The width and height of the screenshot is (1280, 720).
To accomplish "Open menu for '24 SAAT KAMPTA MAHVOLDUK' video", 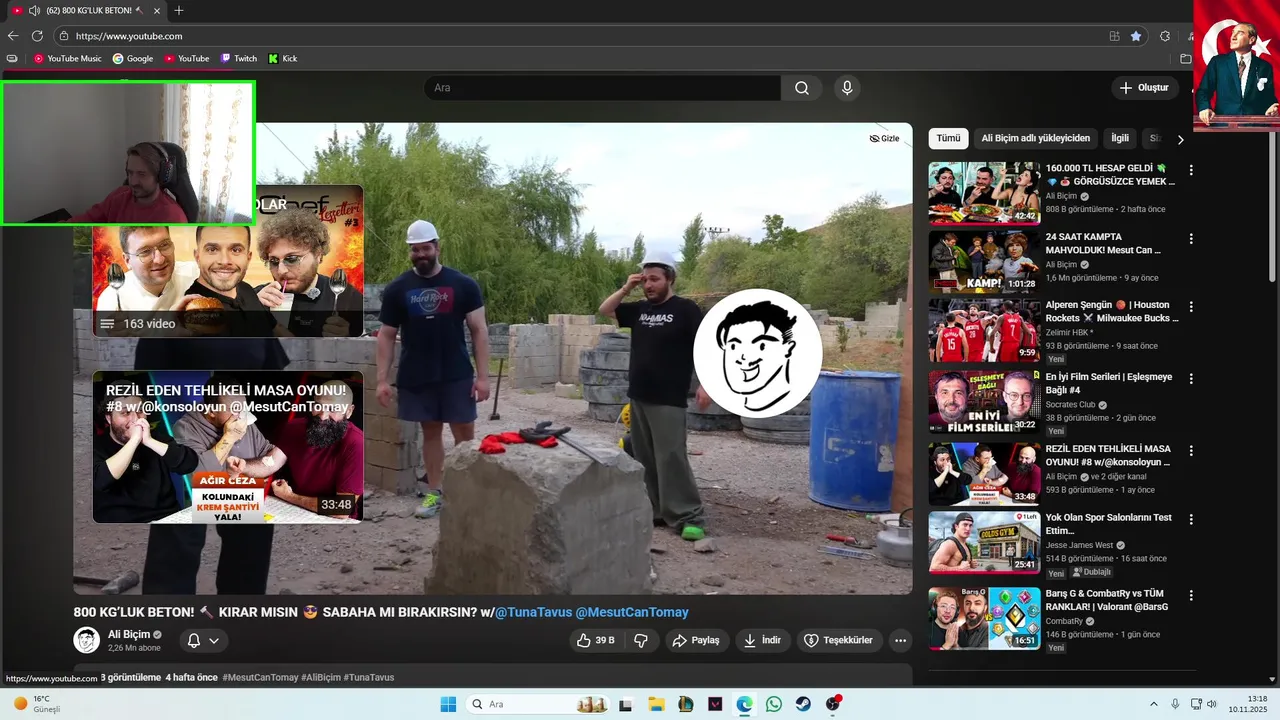I will tap(1191, 239).
